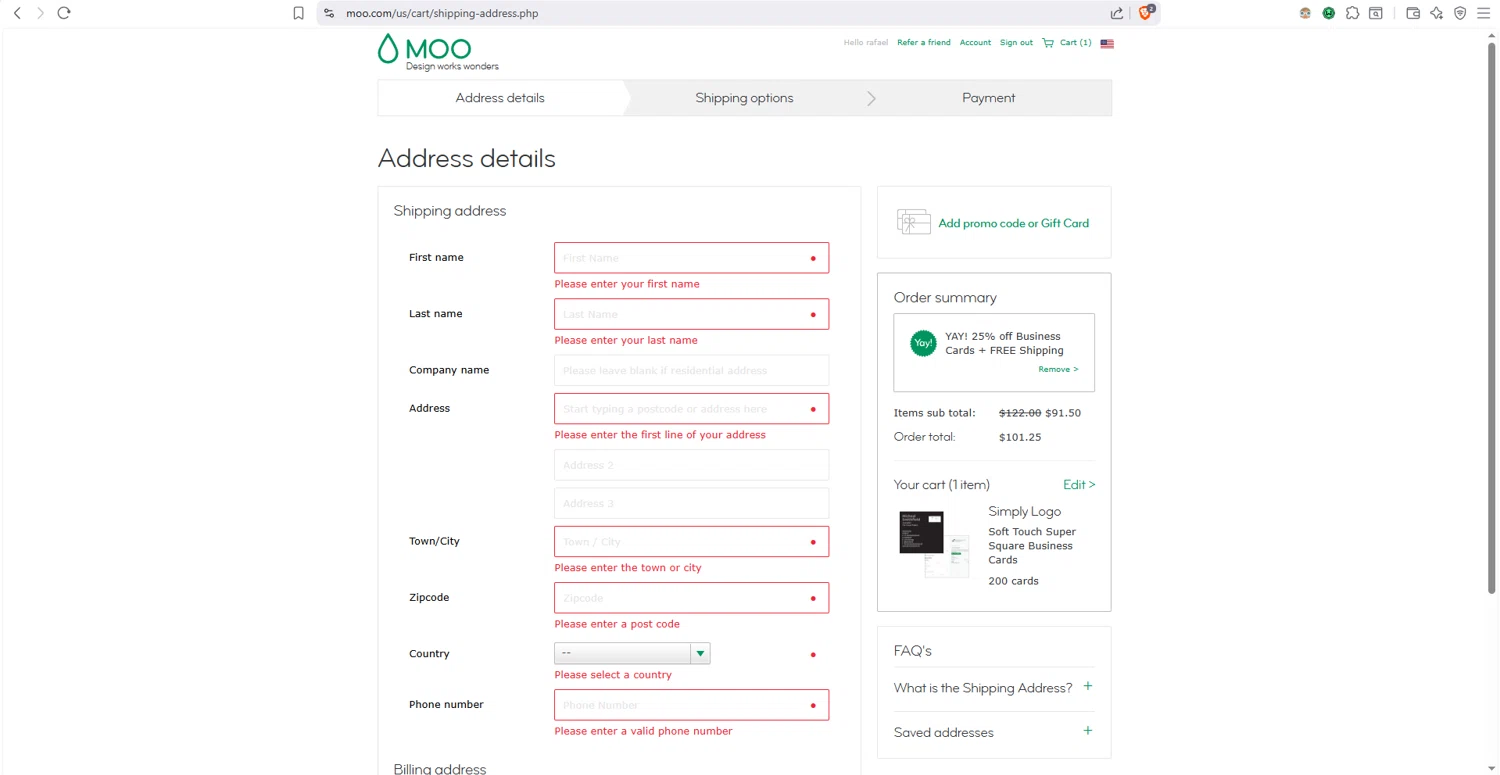
Task: Bookmark this page
Action: [x=298, y=13]
